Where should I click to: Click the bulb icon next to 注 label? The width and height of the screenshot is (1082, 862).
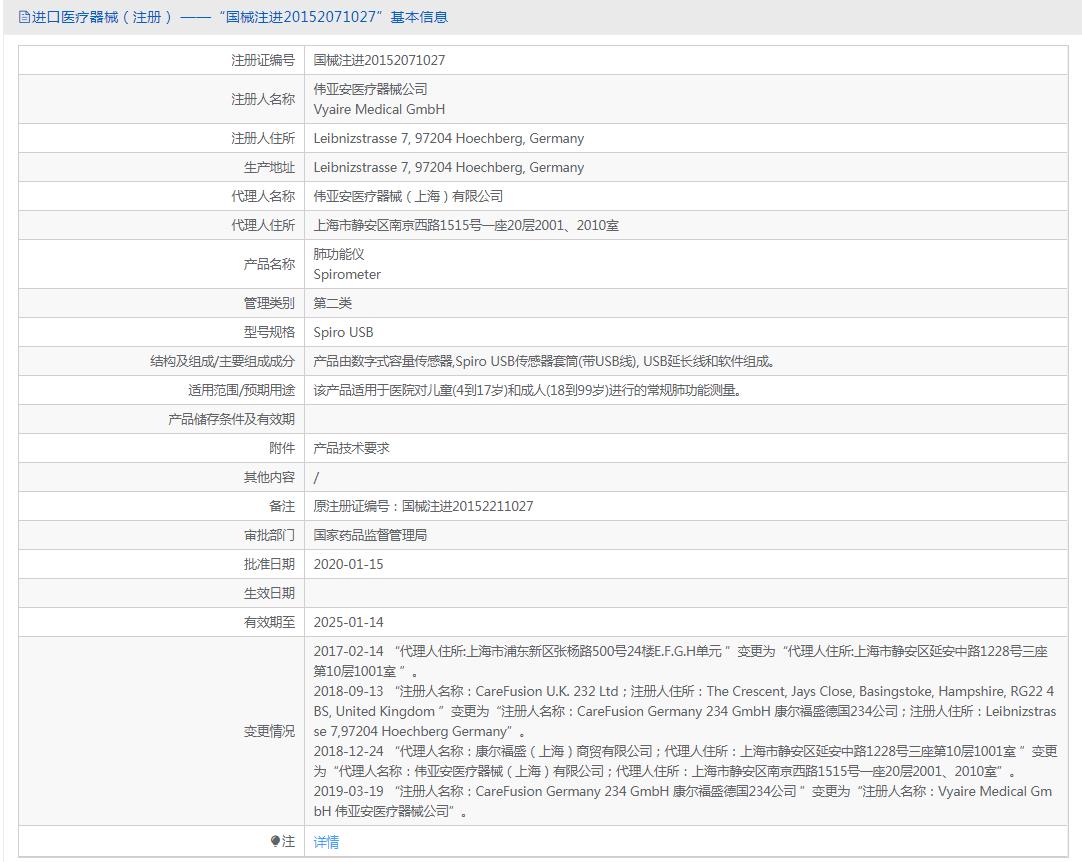point(275,841)
